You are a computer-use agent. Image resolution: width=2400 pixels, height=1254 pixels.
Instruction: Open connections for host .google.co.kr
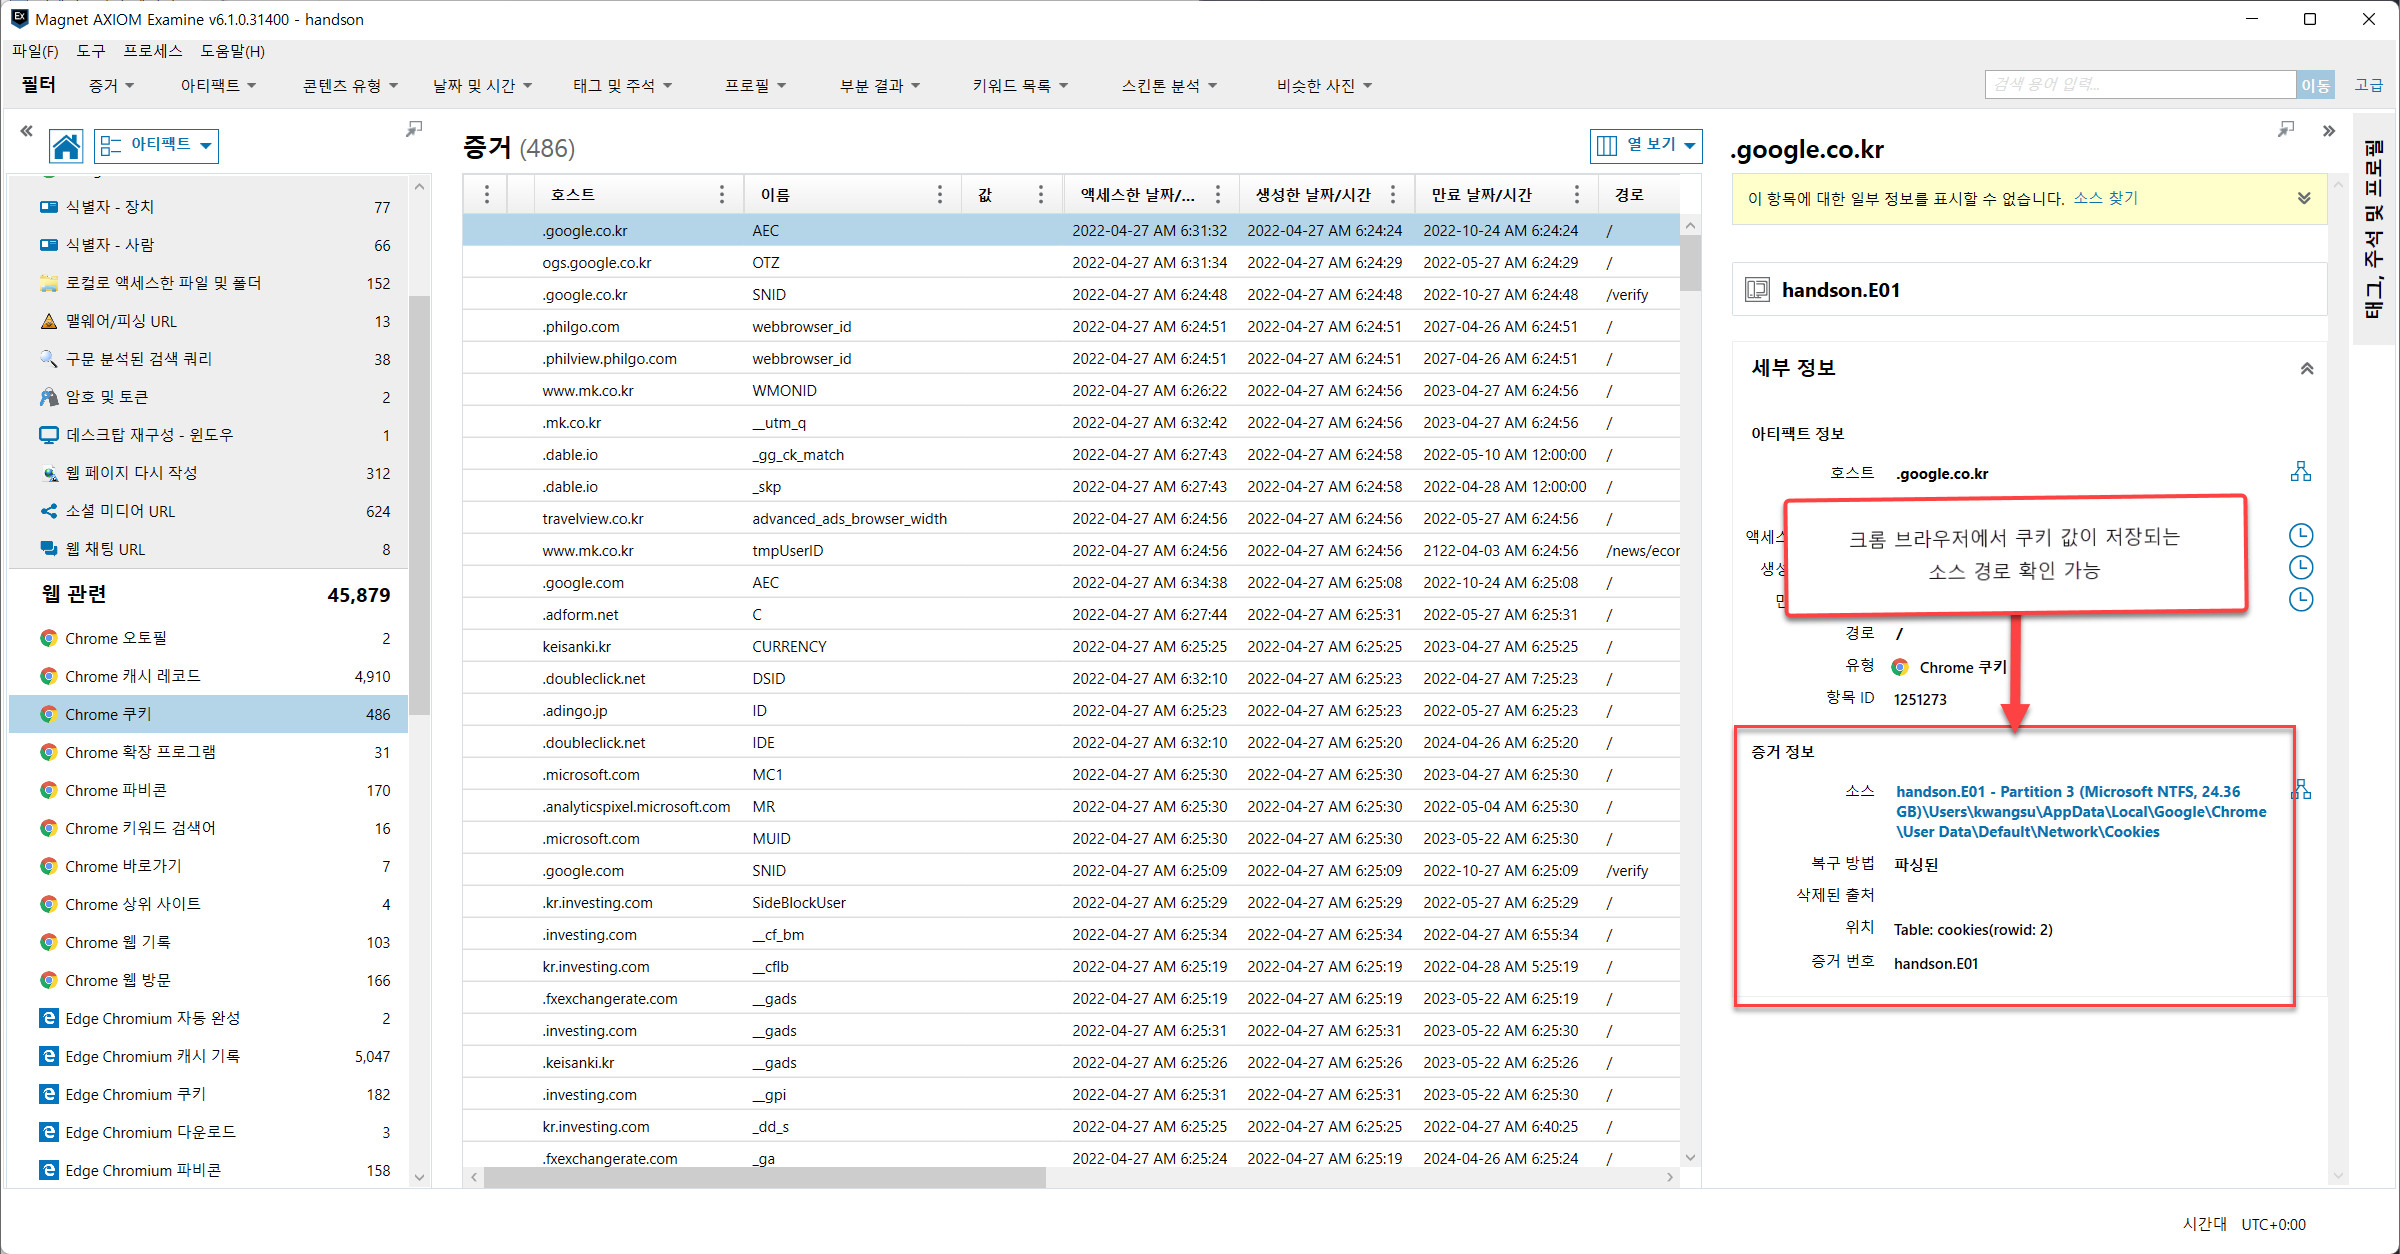click(2301, 472)
